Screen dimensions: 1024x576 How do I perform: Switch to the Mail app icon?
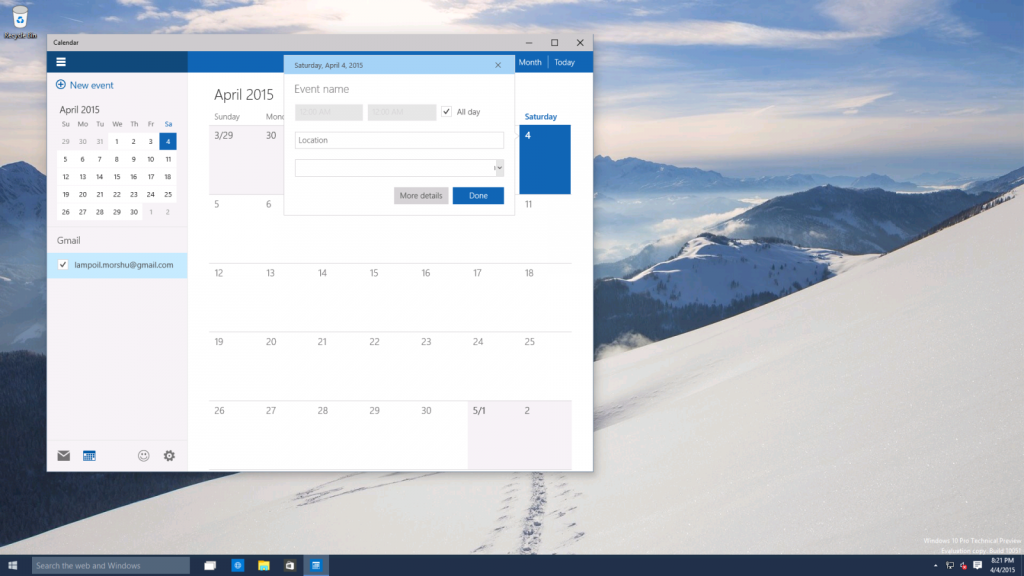click(x=63, y=456)
